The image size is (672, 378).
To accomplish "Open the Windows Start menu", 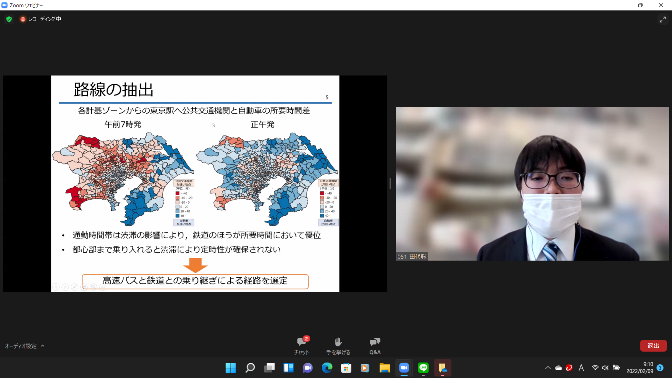I will coord(231,368).
